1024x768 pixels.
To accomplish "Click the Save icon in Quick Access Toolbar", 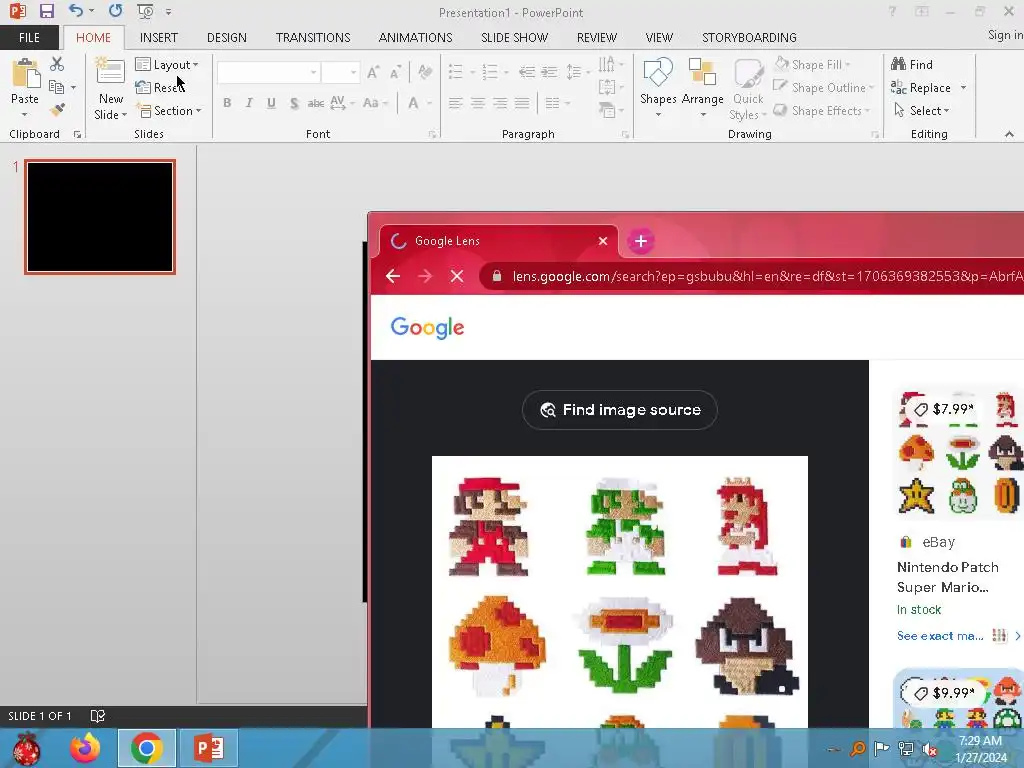I will click(46, 11).
